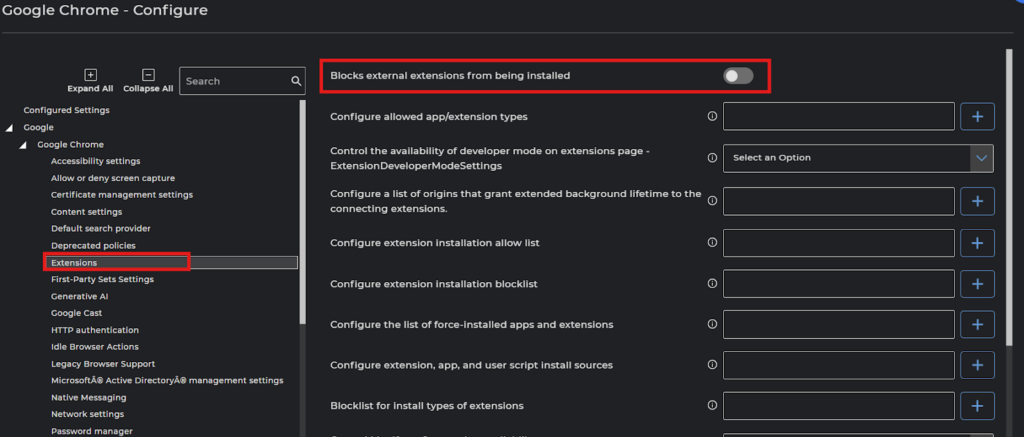This screenshot has height=437, width=1024.
Task: Add entry to blocklist for install types
Action: [977, 406]
